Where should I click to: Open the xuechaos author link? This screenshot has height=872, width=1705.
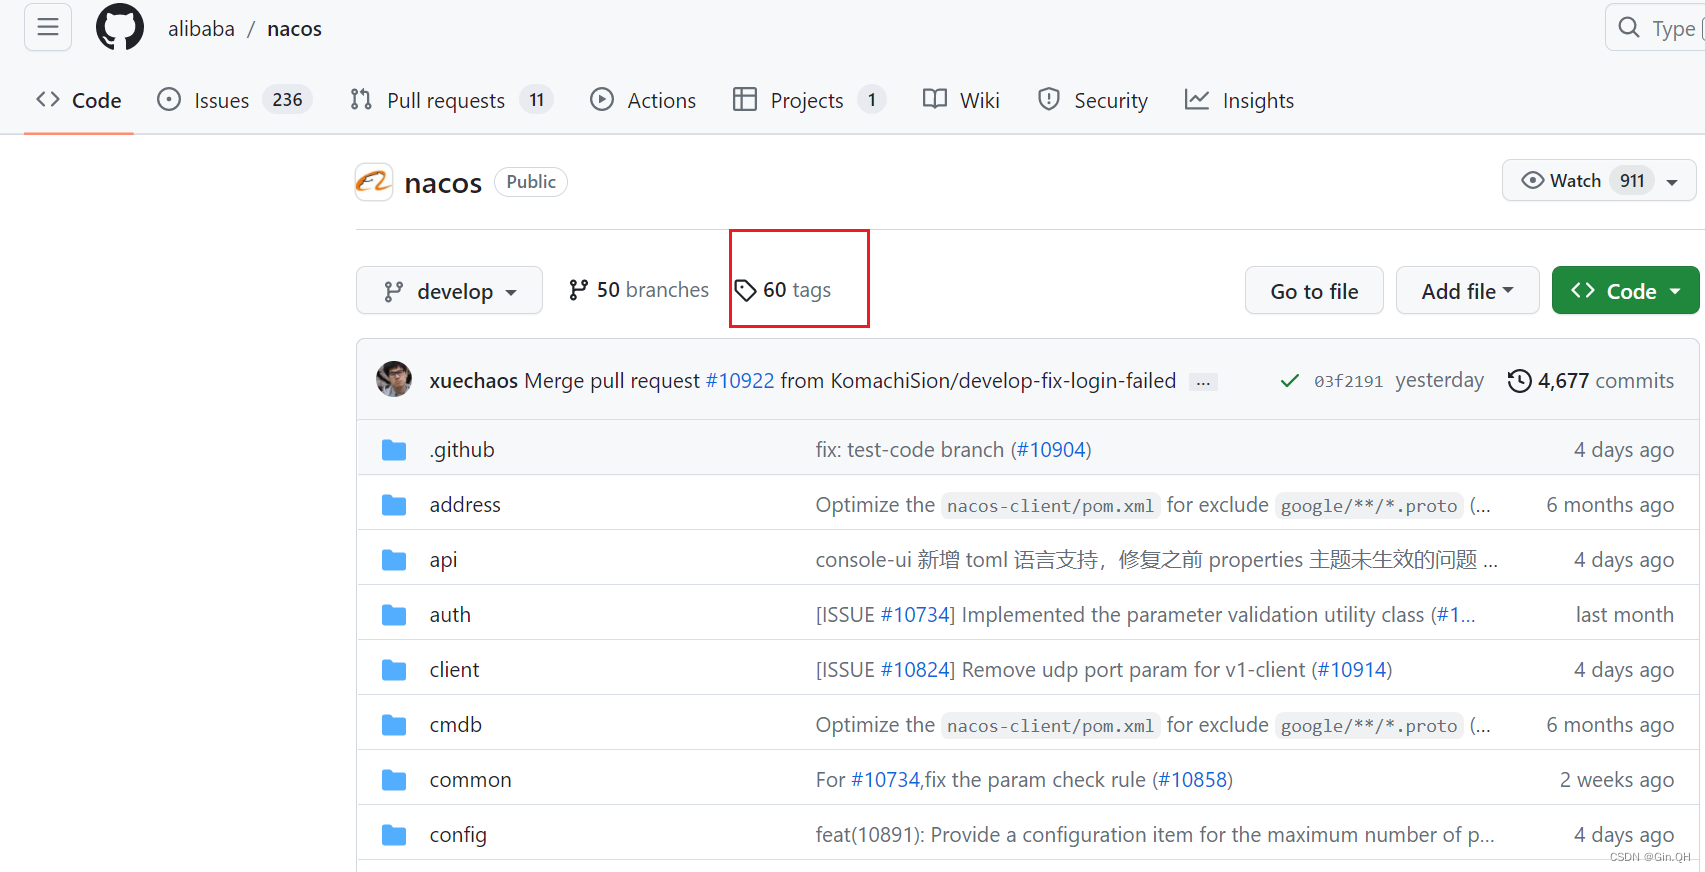[474, 381]
